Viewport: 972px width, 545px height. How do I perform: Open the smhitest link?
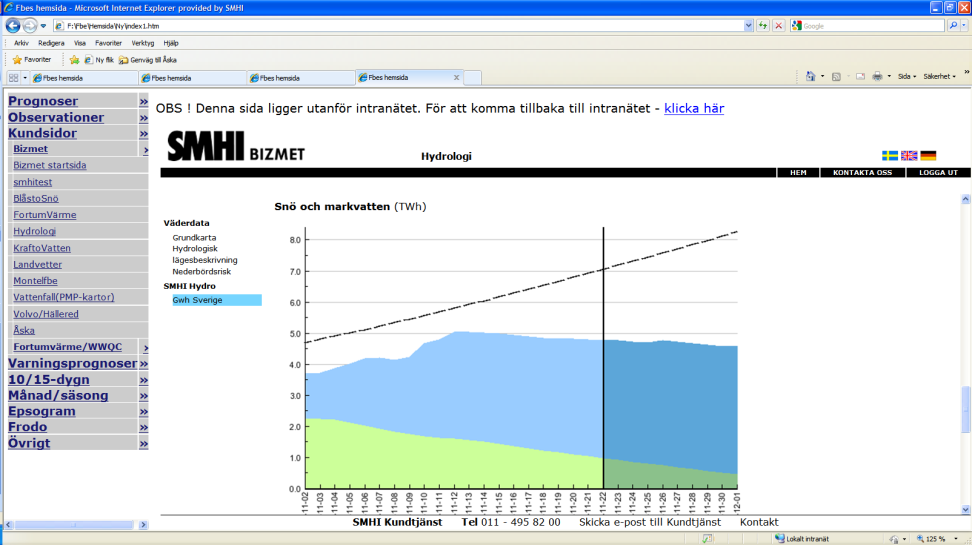tap(33, 182)
